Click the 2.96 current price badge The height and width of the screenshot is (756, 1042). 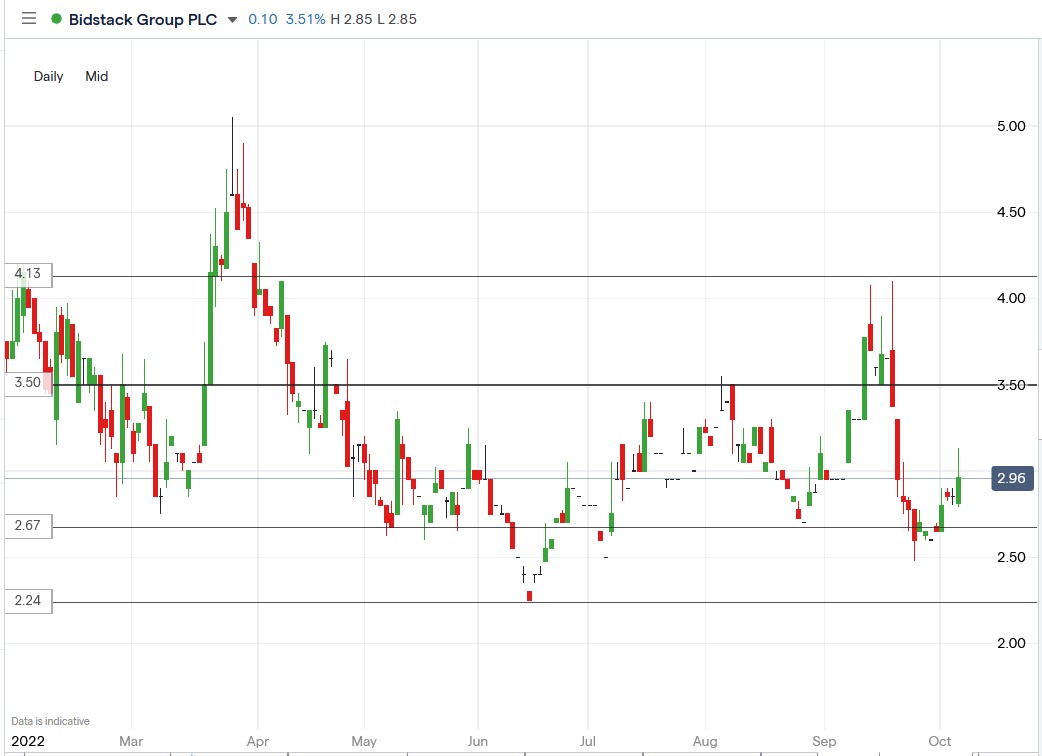click(1010, 479)
